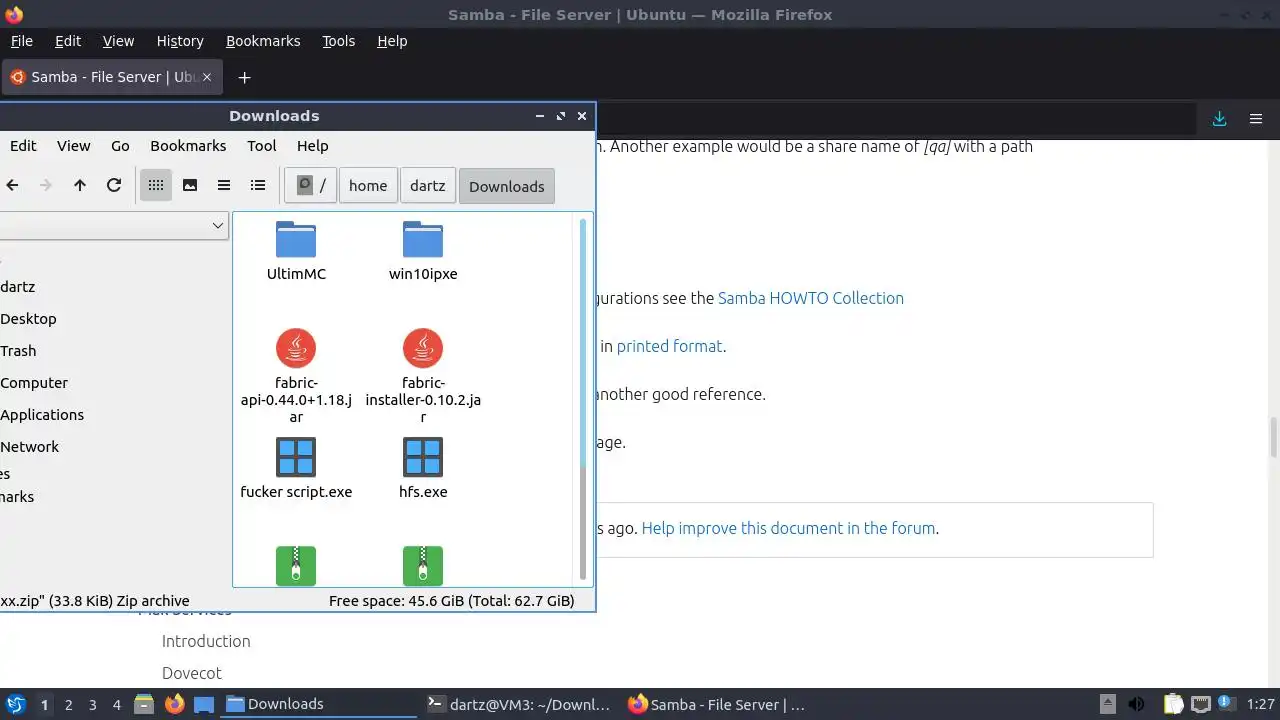Open file manager Go menu
The image size is (1280, 720).
pyautogui.click(x=120, y=146)
